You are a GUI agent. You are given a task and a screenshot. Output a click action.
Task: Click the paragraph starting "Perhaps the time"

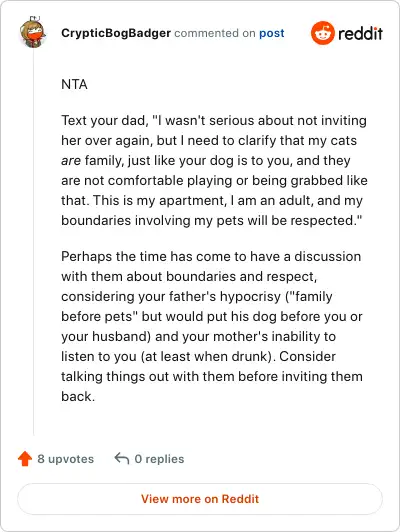[x=212, y=326]
